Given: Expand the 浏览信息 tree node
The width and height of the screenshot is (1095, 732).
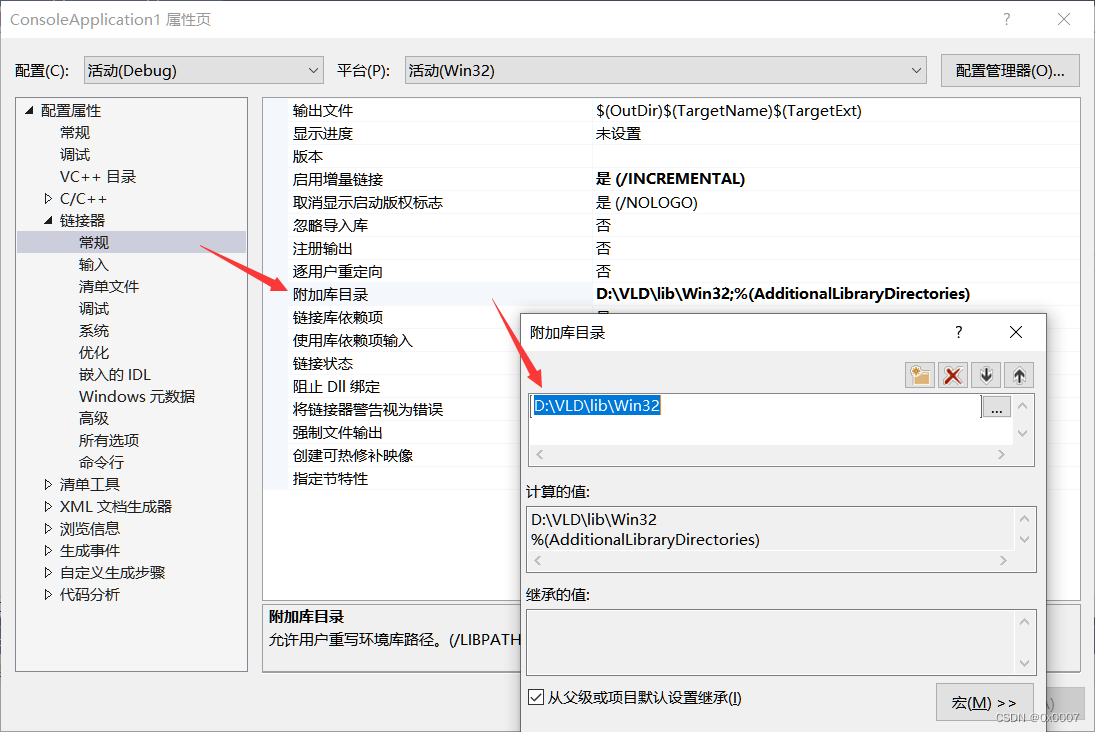Looking at the screenshot, I should coord(47,528).
